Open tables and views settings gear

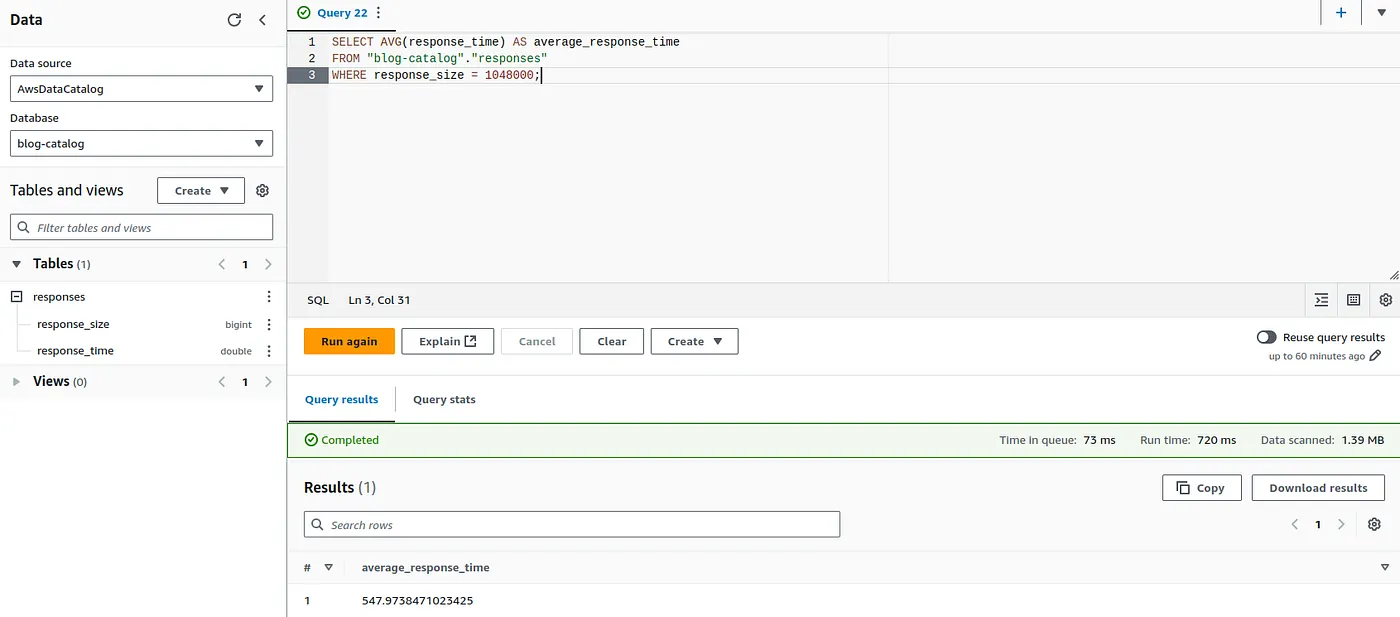pyautogui.click(x=263, y=191)
